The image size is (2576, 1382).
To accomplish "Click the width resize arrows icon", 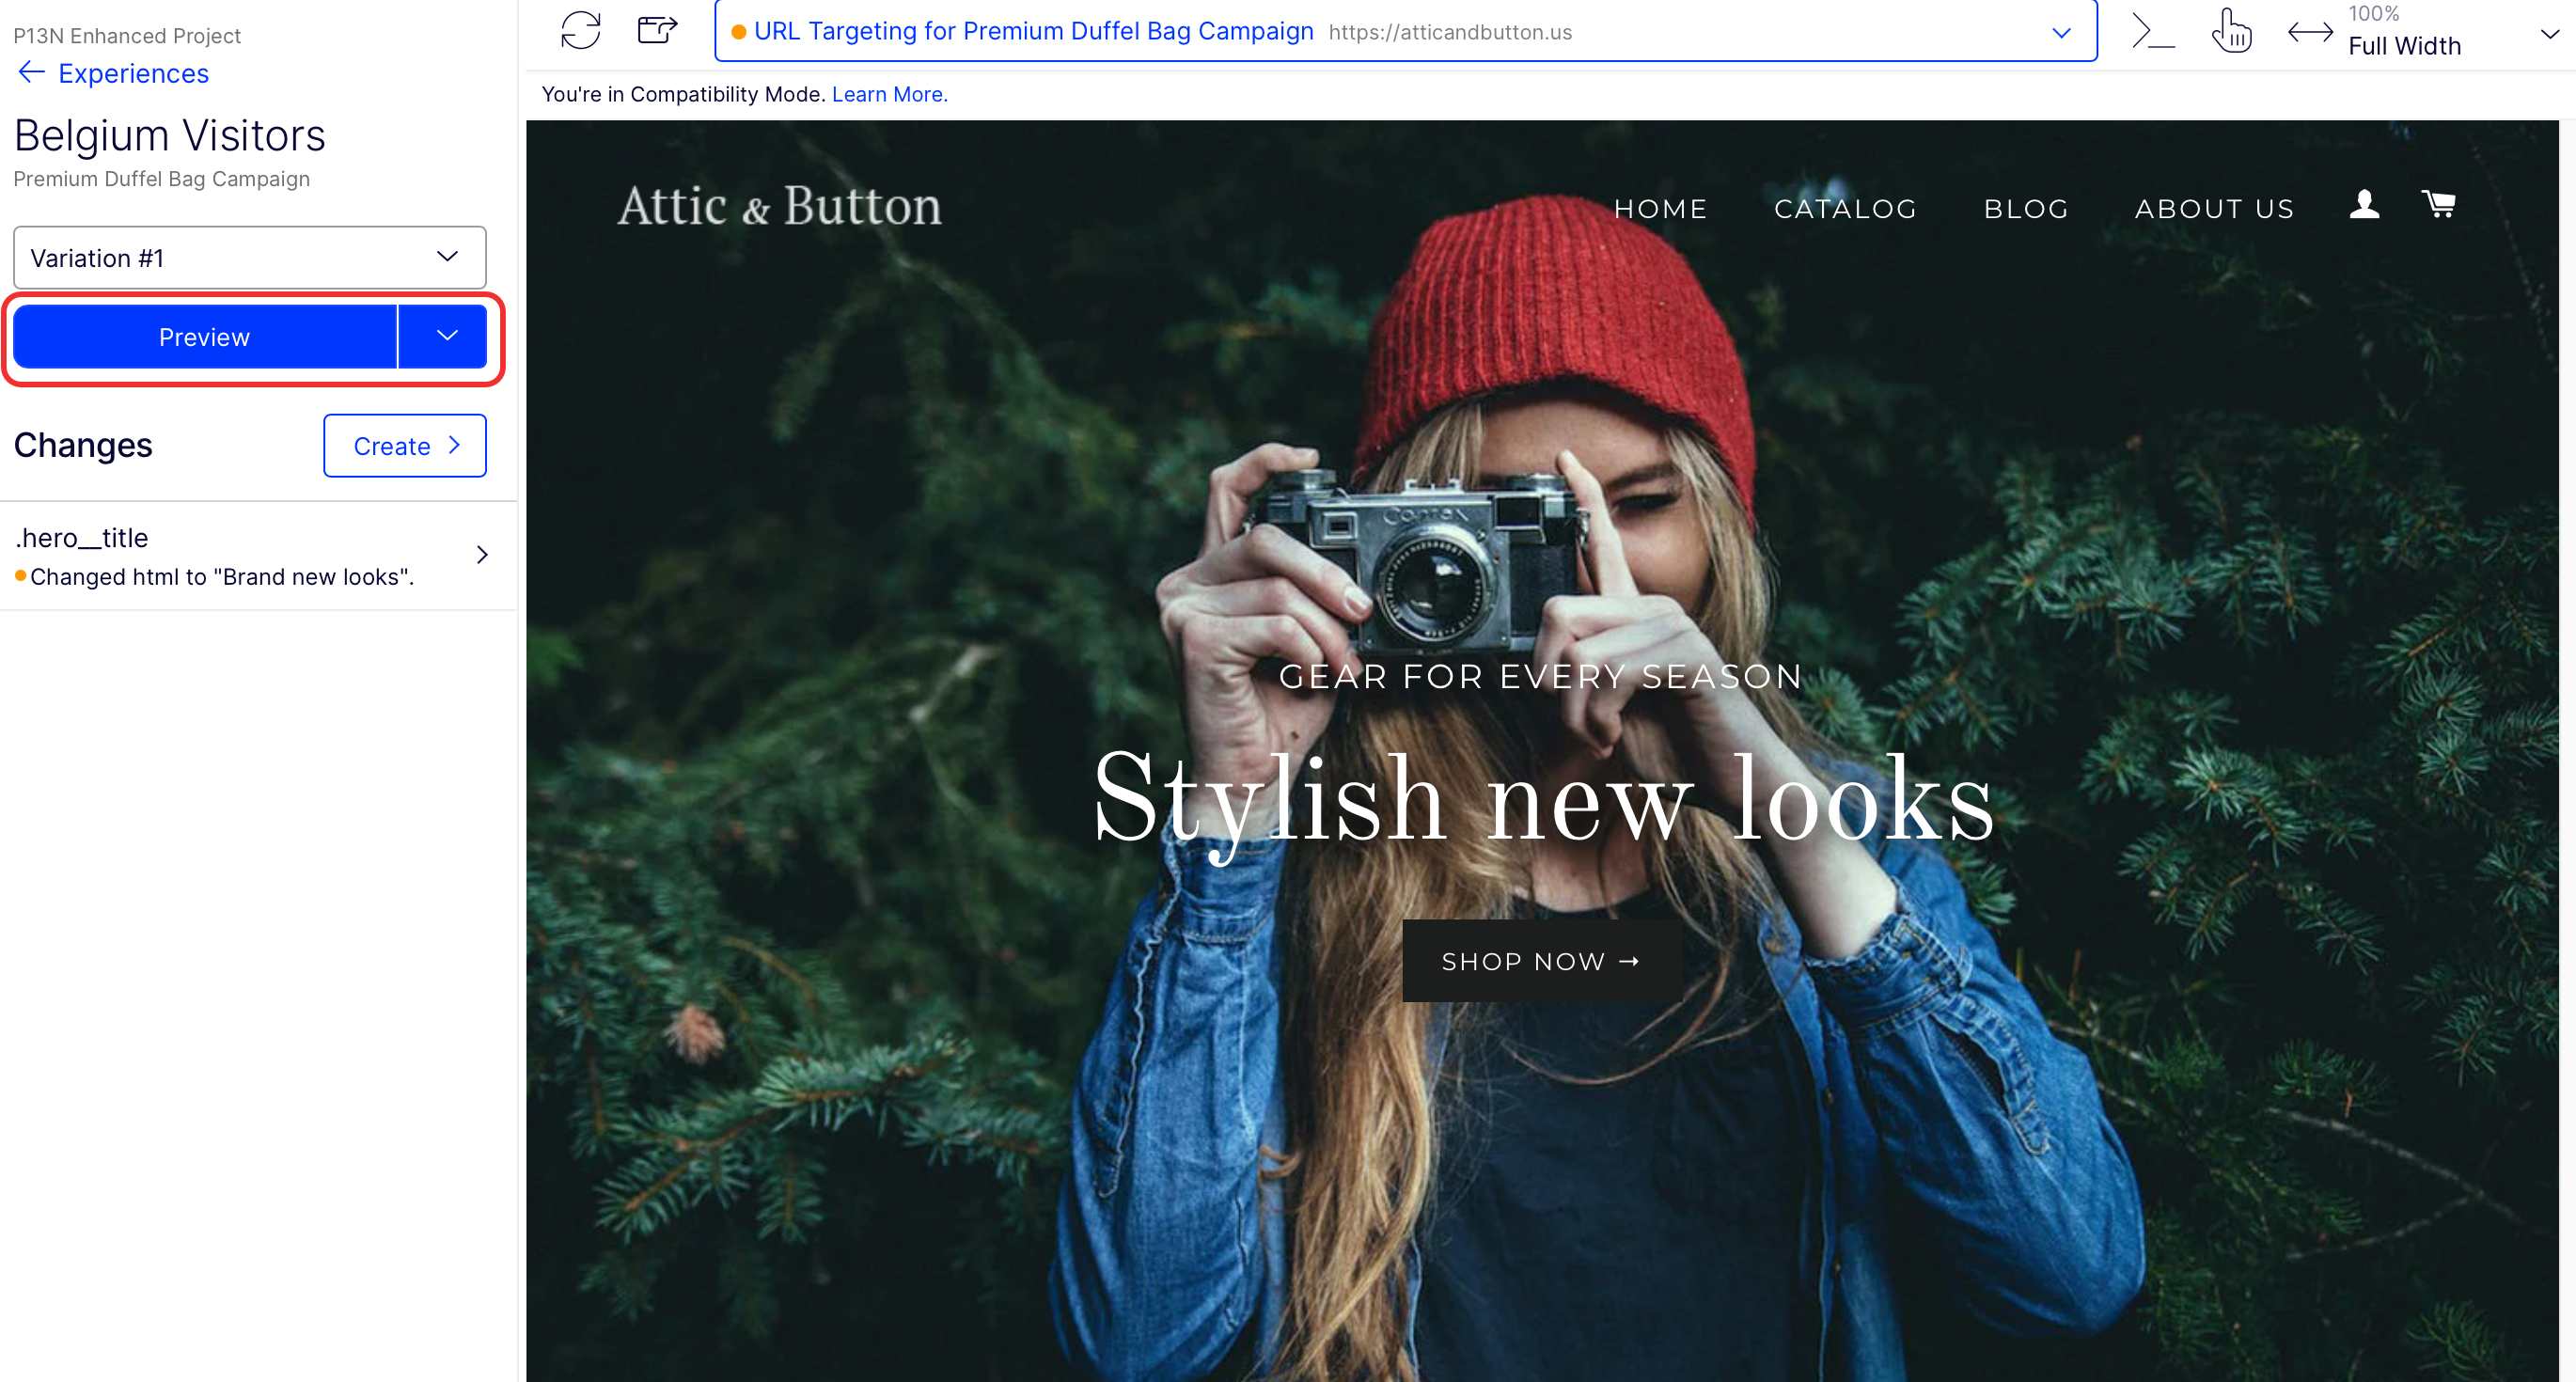I will (x=2309, y=32).
